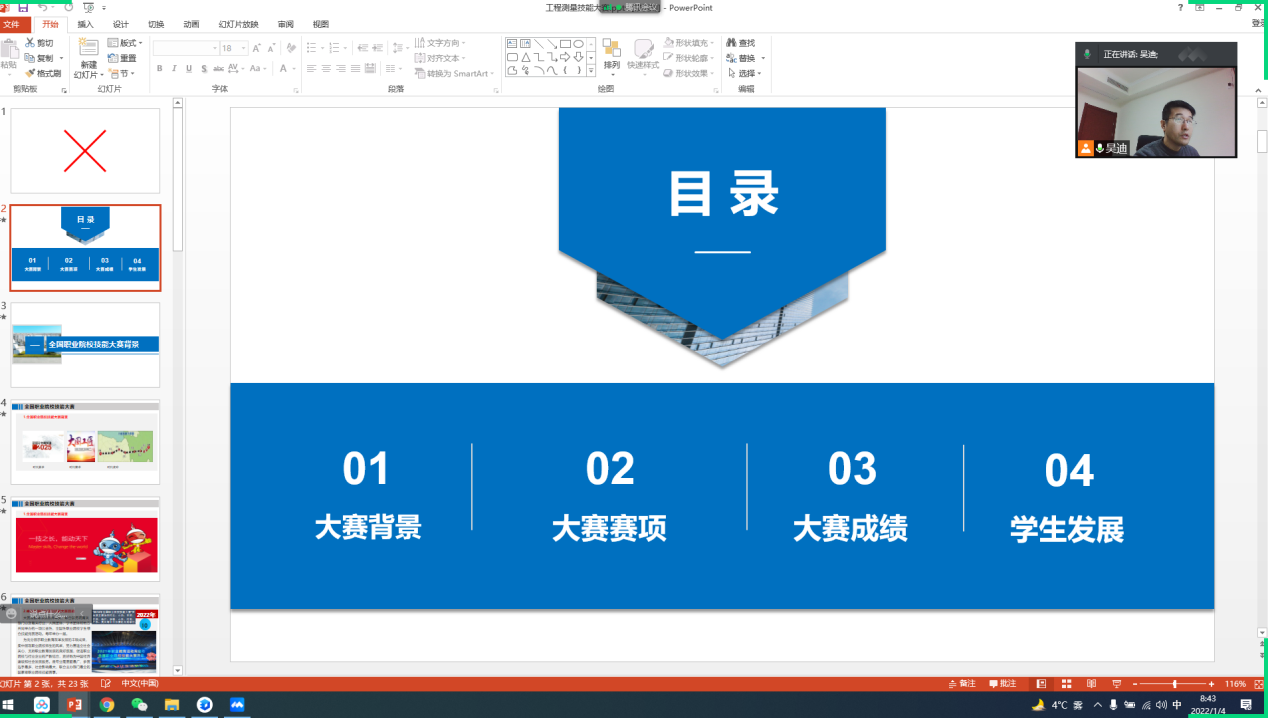Switch to Reading view in status bar
1268x718 pixels.
tap(1090, 684)
